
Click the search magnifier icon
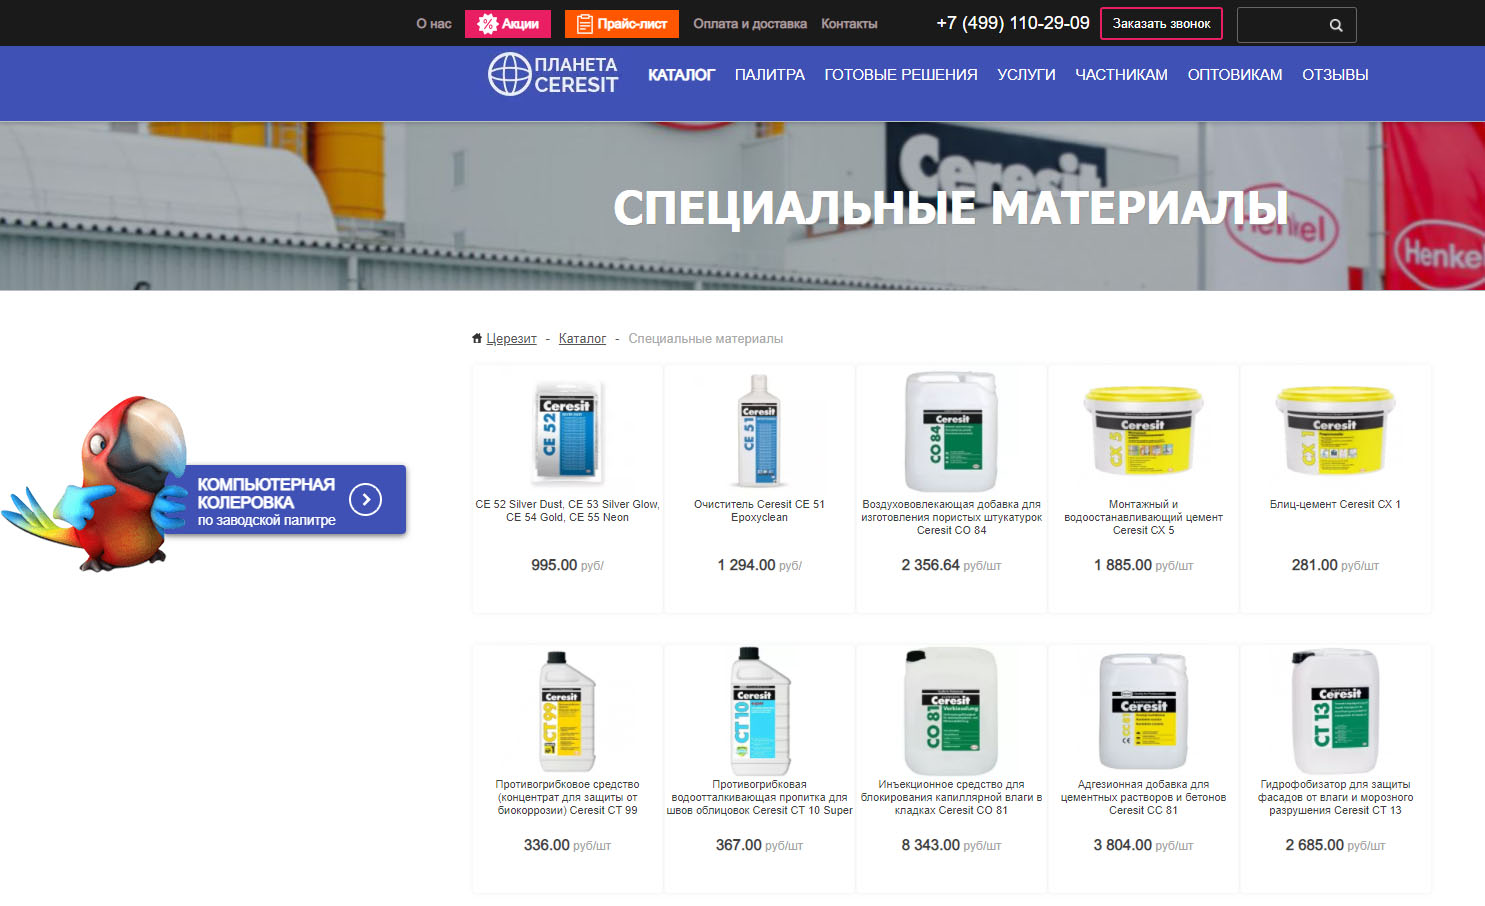(x=1336, y=25)
